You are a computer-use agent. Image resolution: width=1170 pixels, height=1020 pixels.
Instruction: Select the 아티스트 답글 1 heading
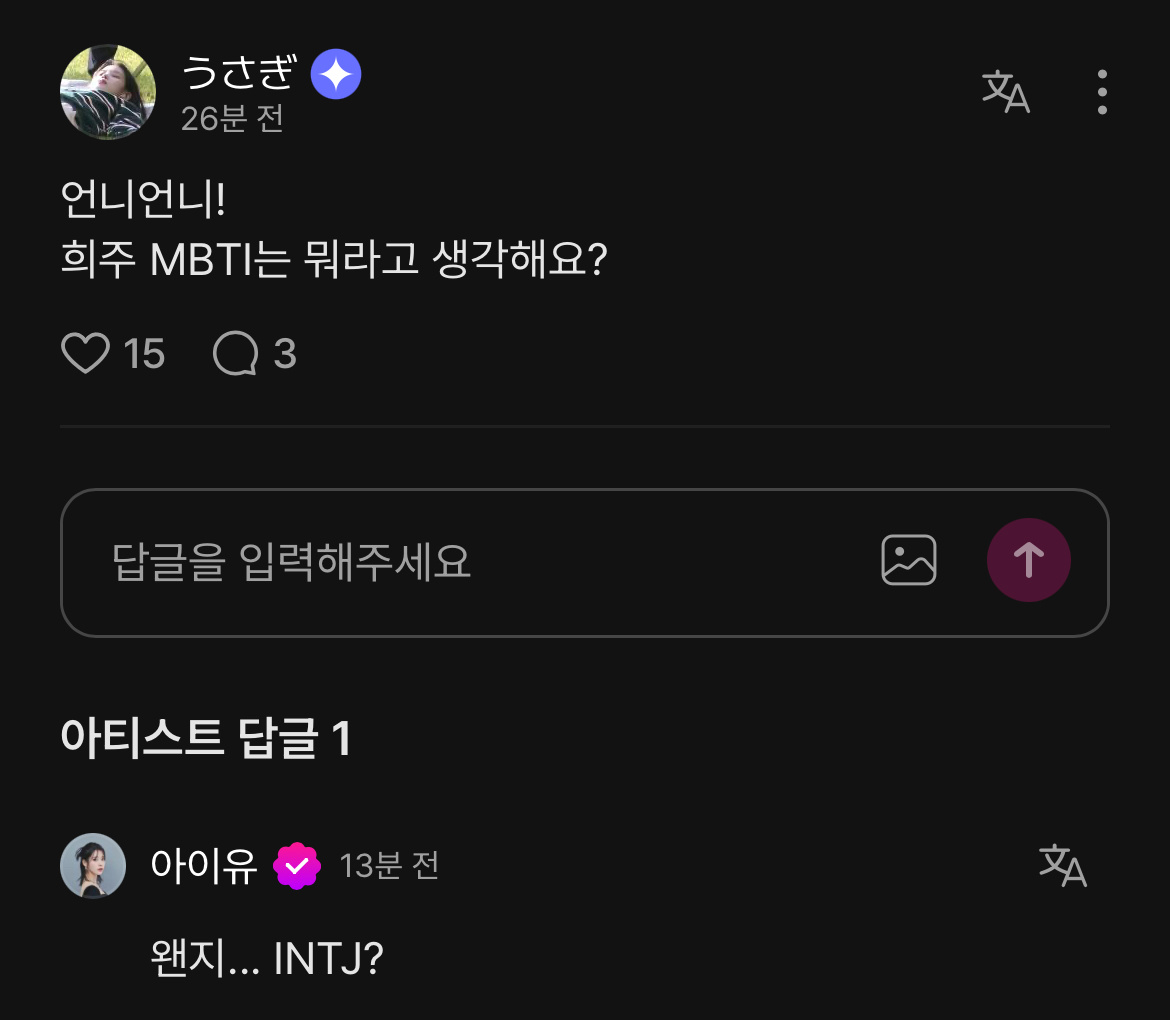206,739
